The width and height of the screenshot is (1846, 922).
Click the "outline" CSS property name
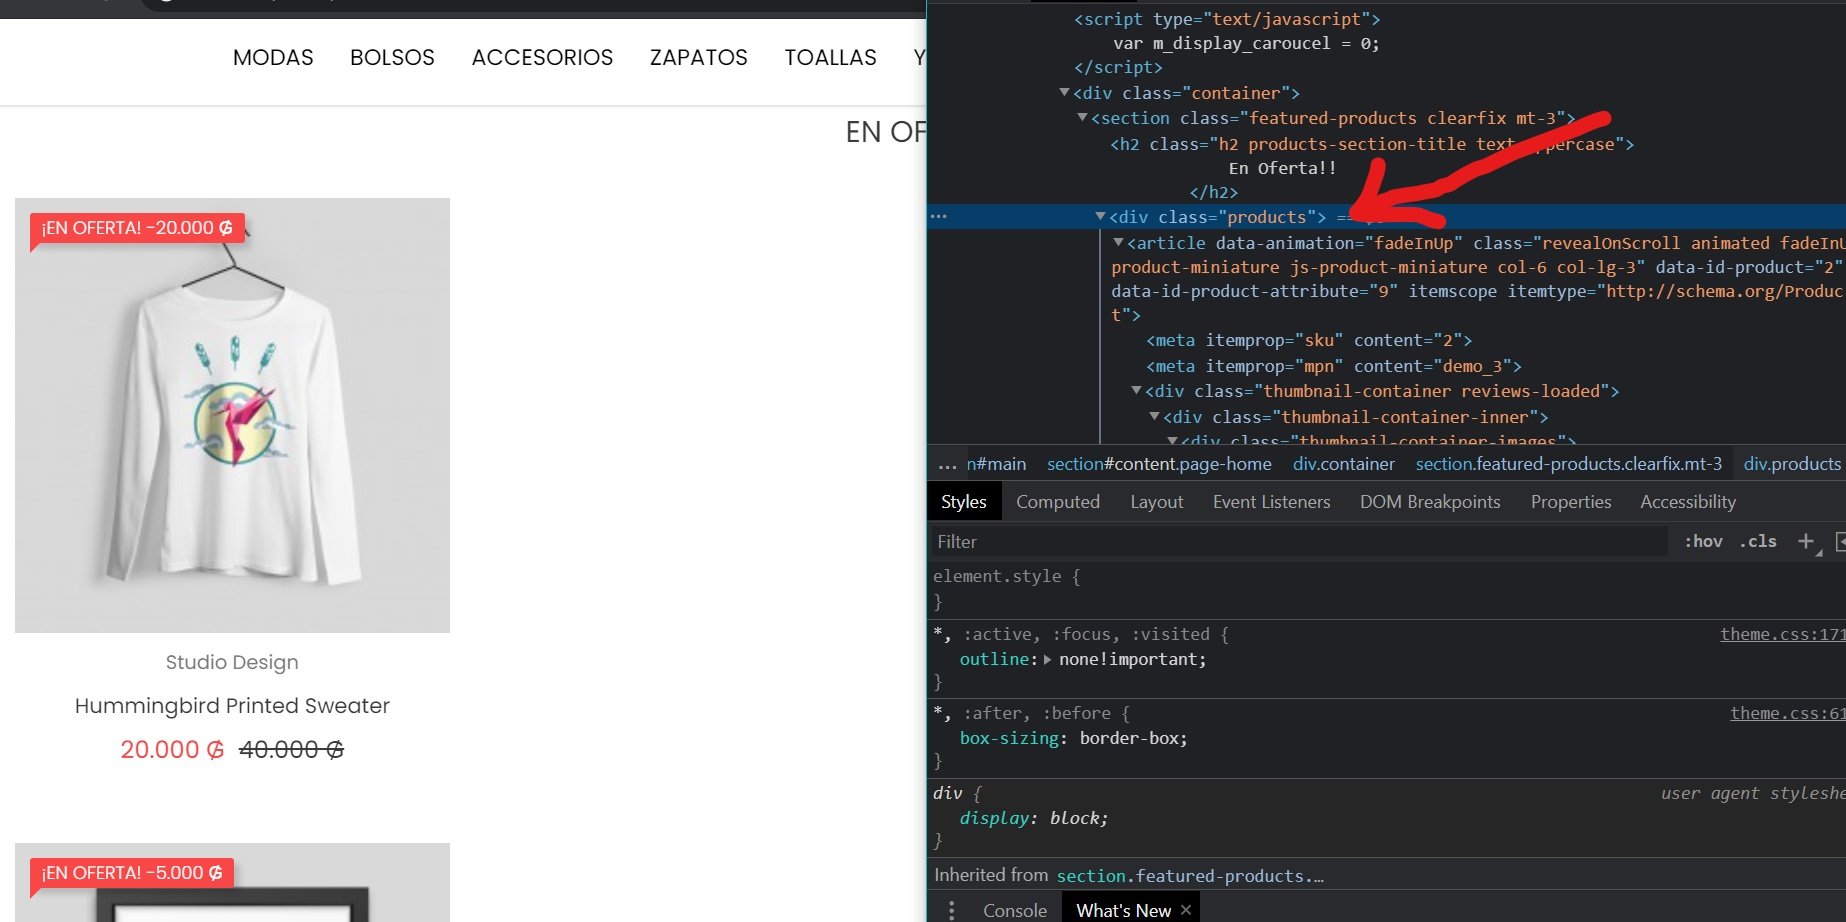(x=994, y=660)
